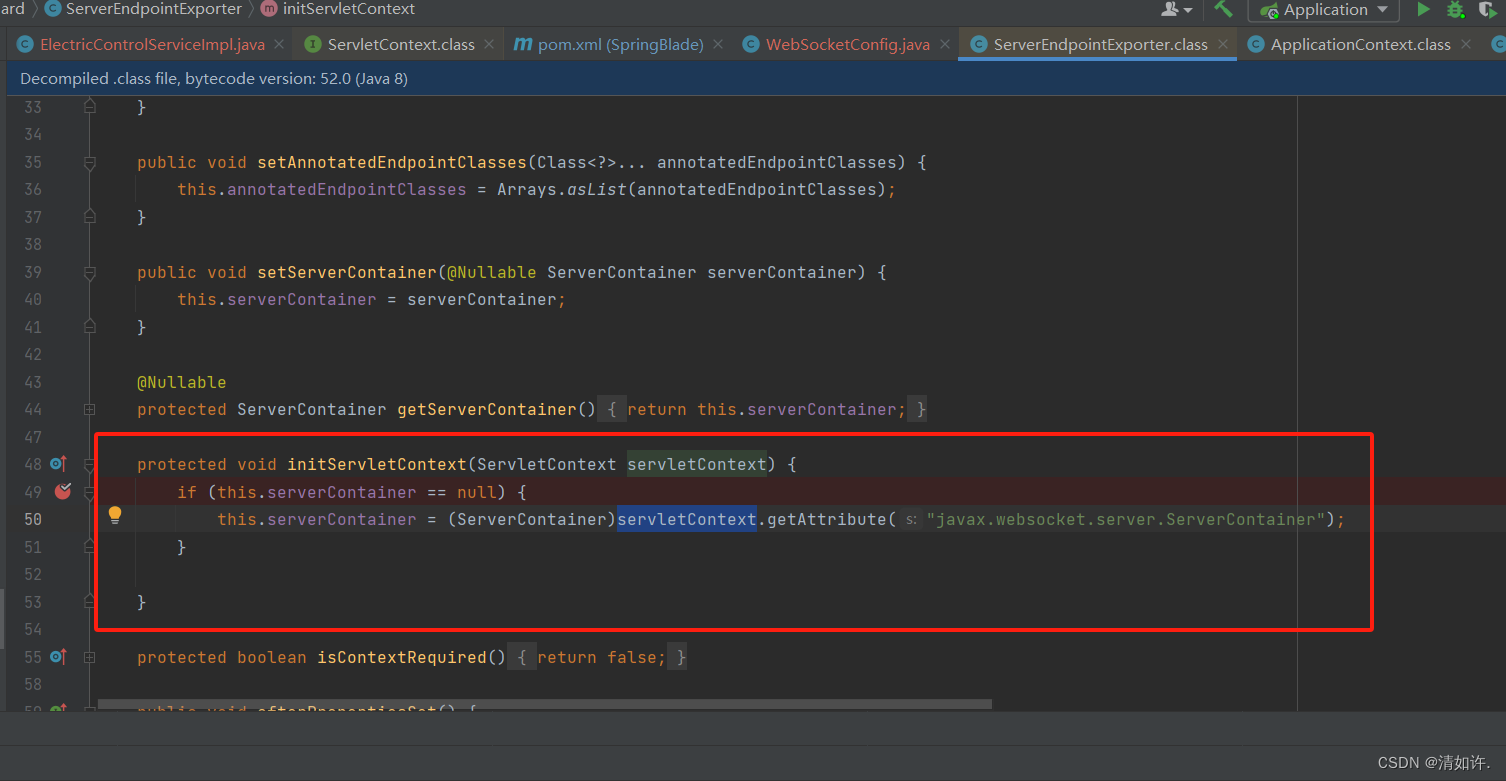Viewport: 1506px width, 781px height.
Task: Close the ServerEndpointExporter.class tab
Action: click(1223, 45)
